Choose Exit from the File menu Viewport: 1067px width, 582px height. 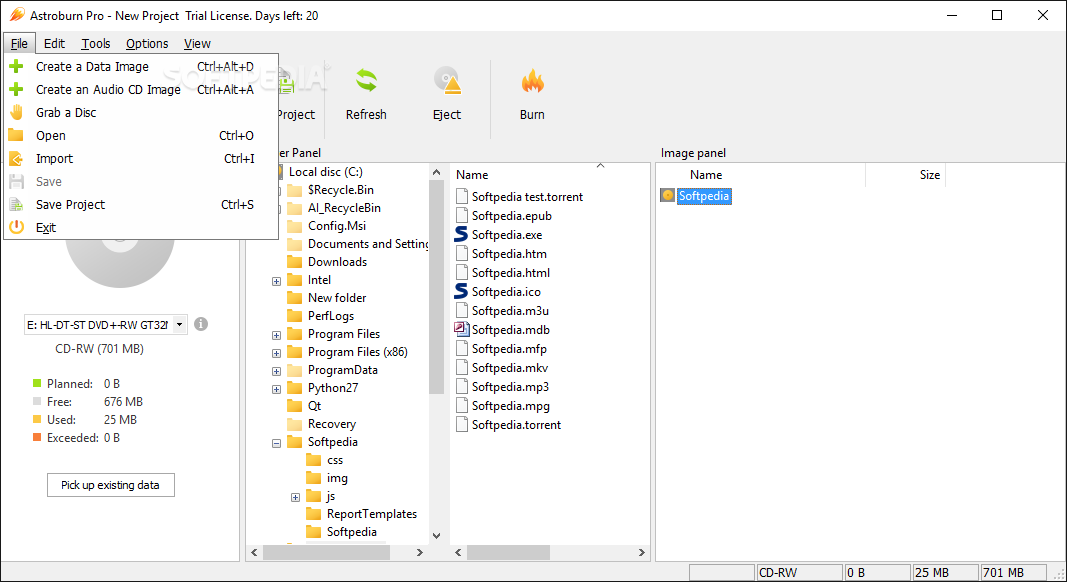141,227
